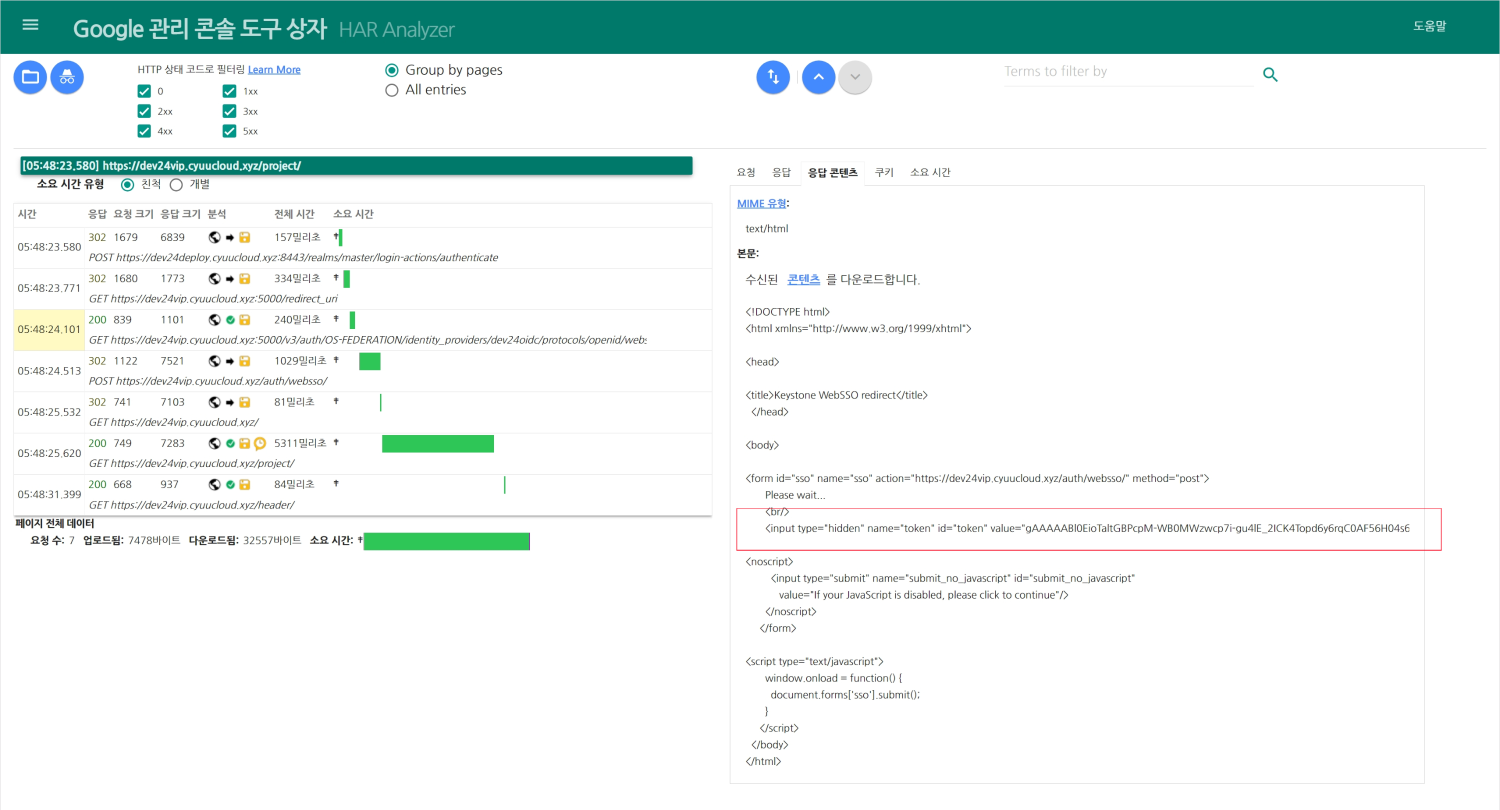Open the 소요 시간 tab

[930, 172]
